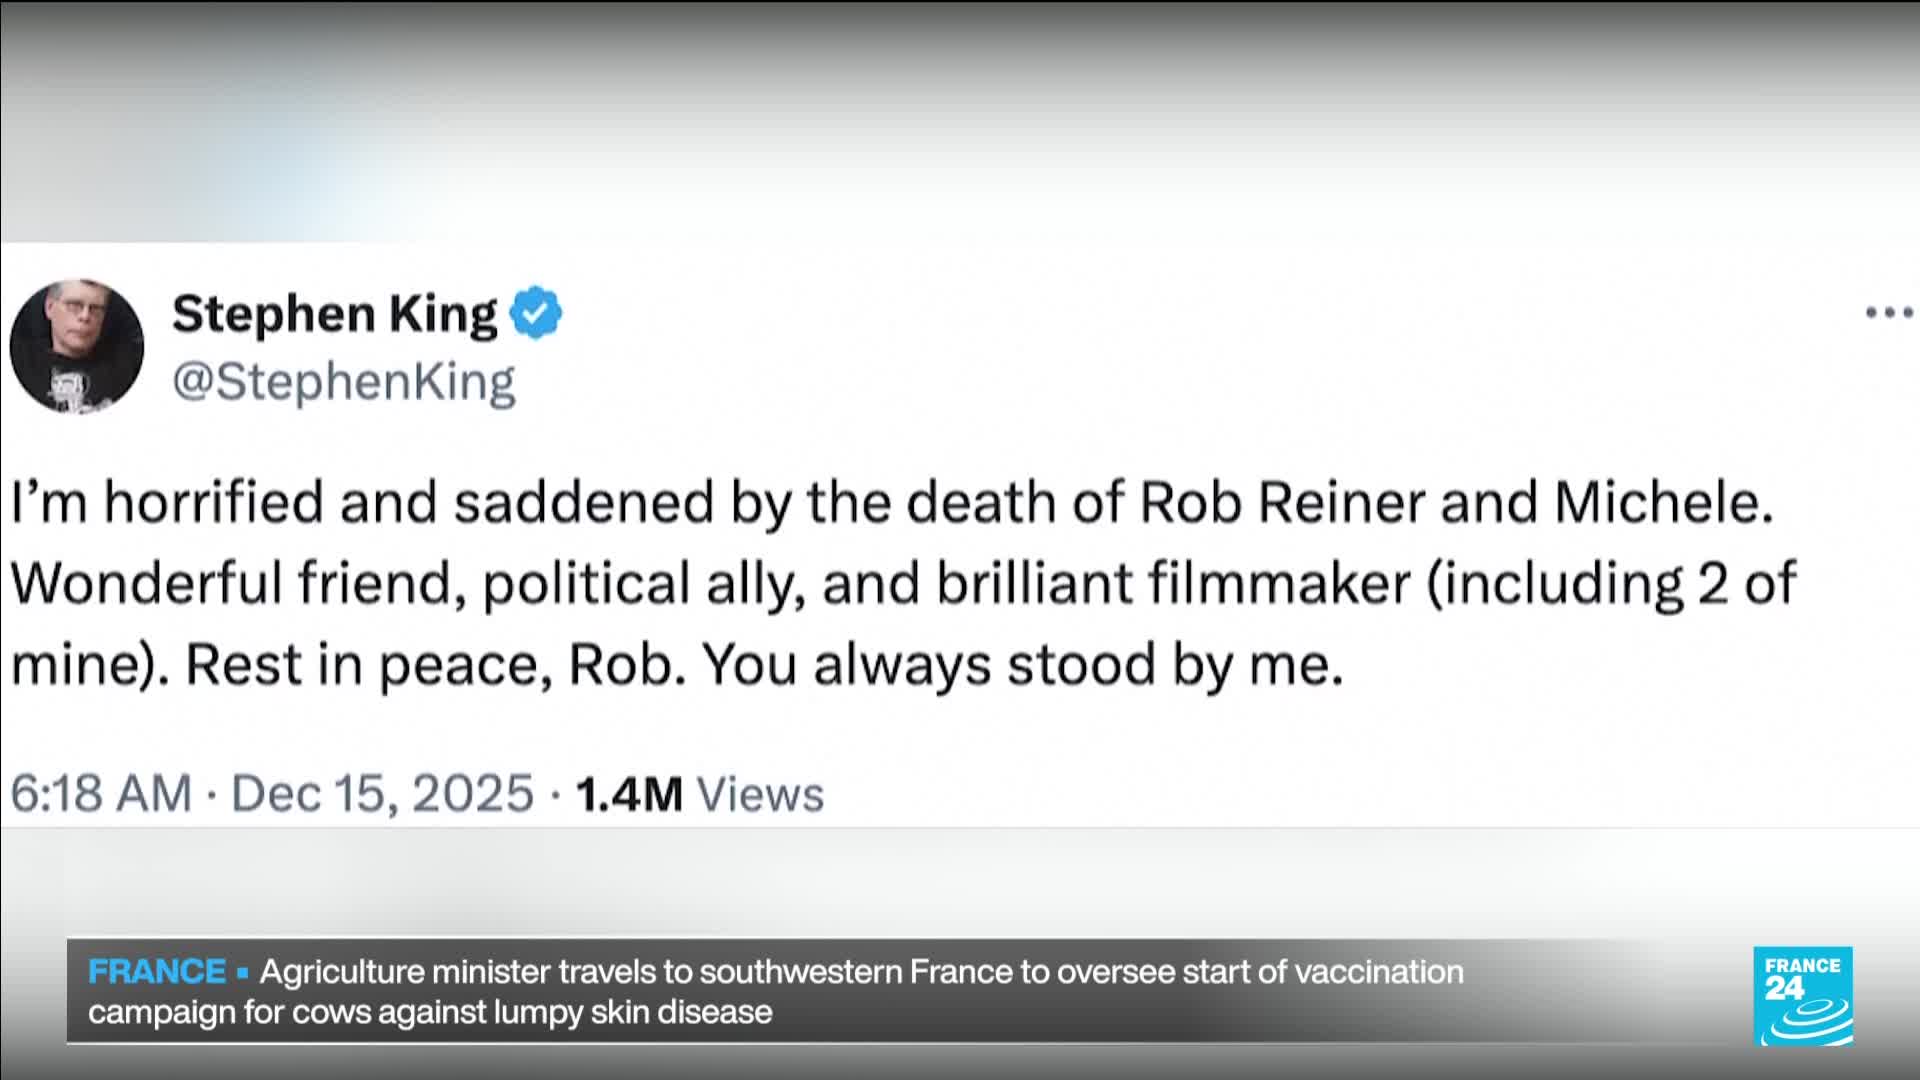Click the France 24 channel logo

point(1802,996)
